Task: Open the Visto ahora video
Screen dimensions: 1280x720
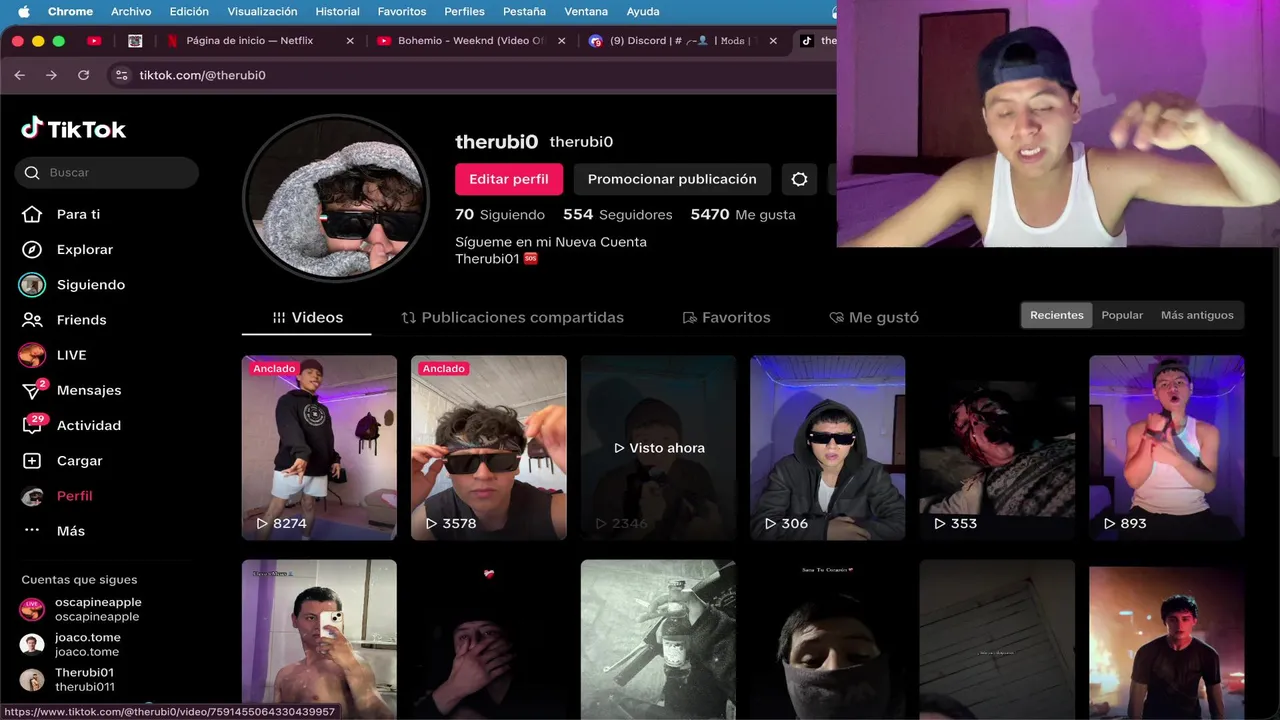Action: tap(658, 448)
